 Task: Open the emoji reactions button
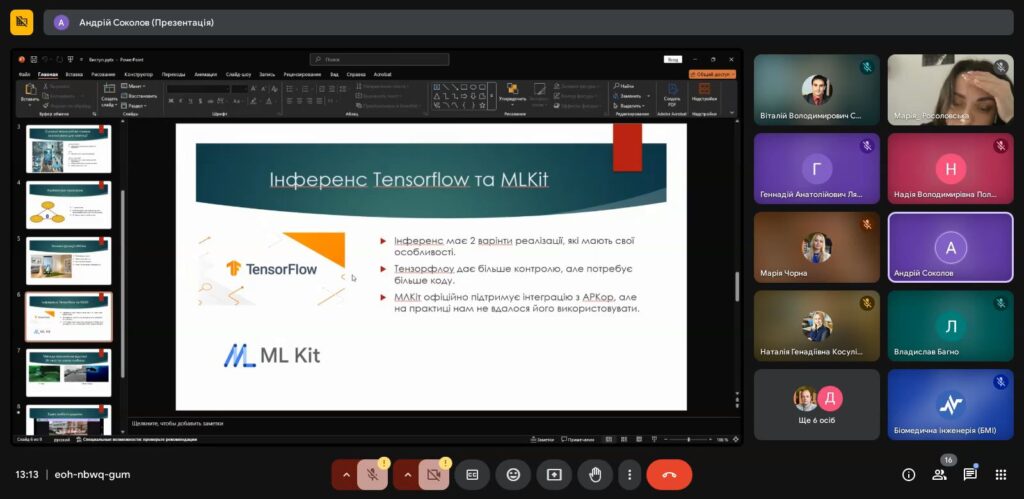point(513,475)
